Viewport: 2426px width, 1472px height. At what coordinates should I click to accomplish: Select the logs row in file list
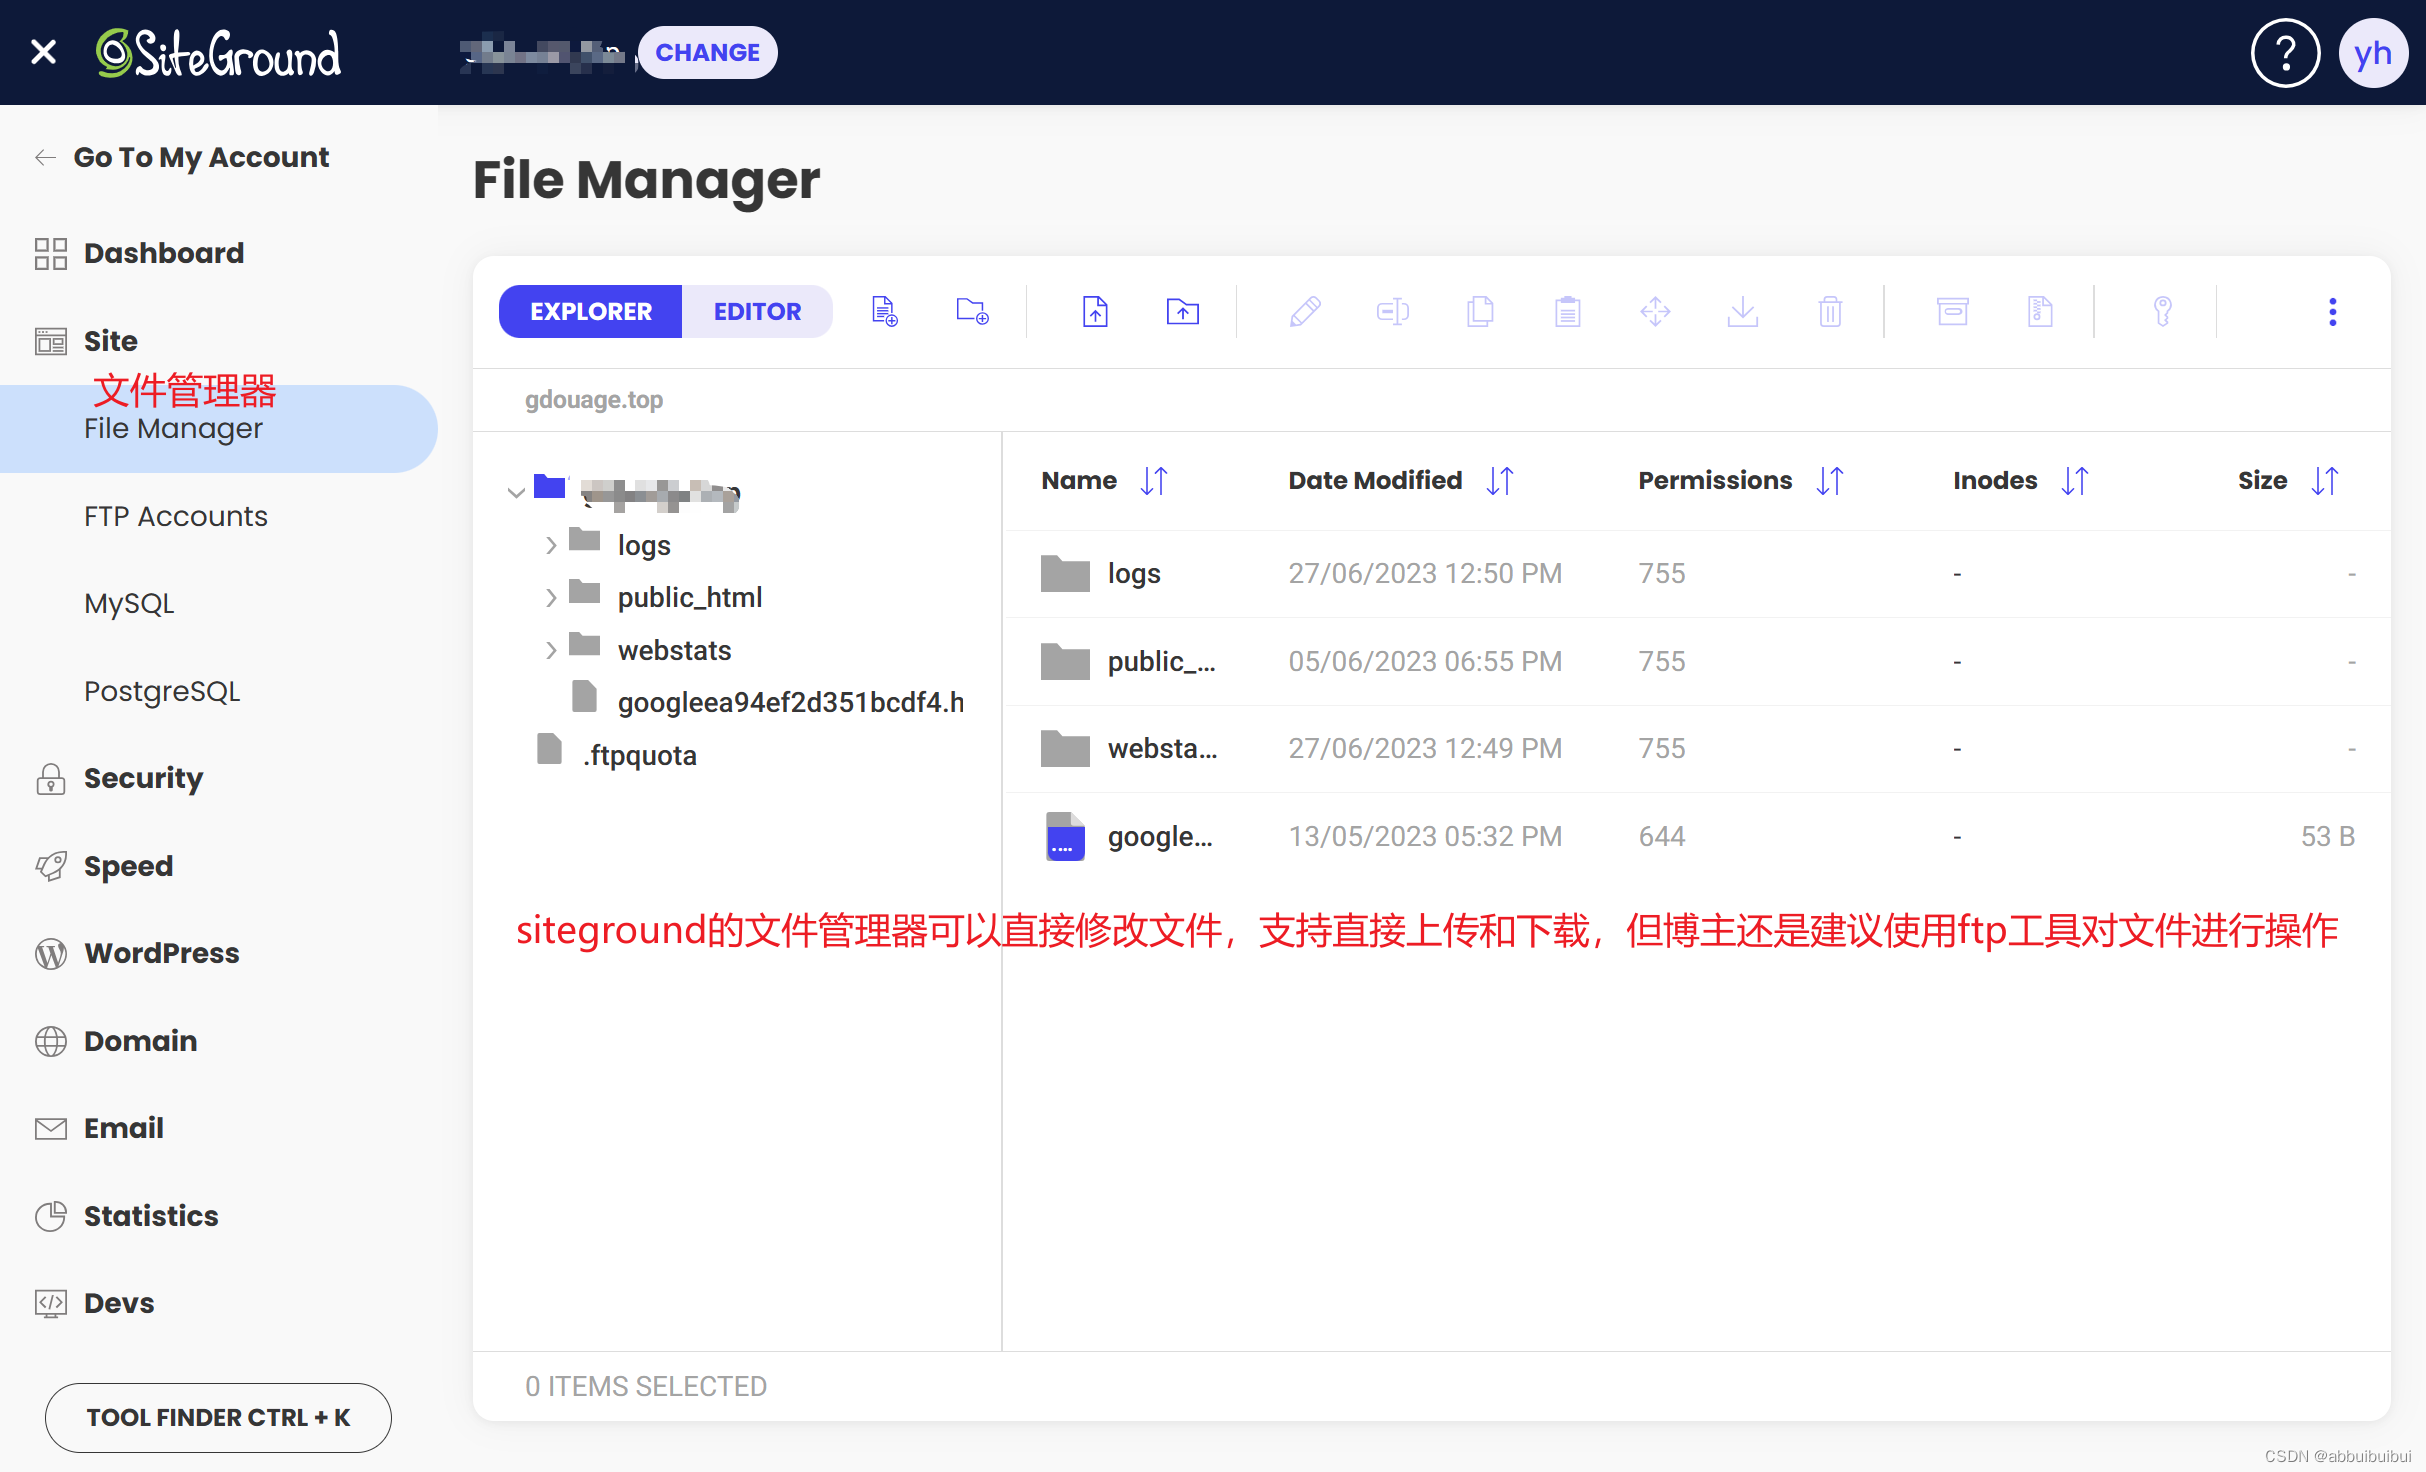click(x=1697, y=574)
